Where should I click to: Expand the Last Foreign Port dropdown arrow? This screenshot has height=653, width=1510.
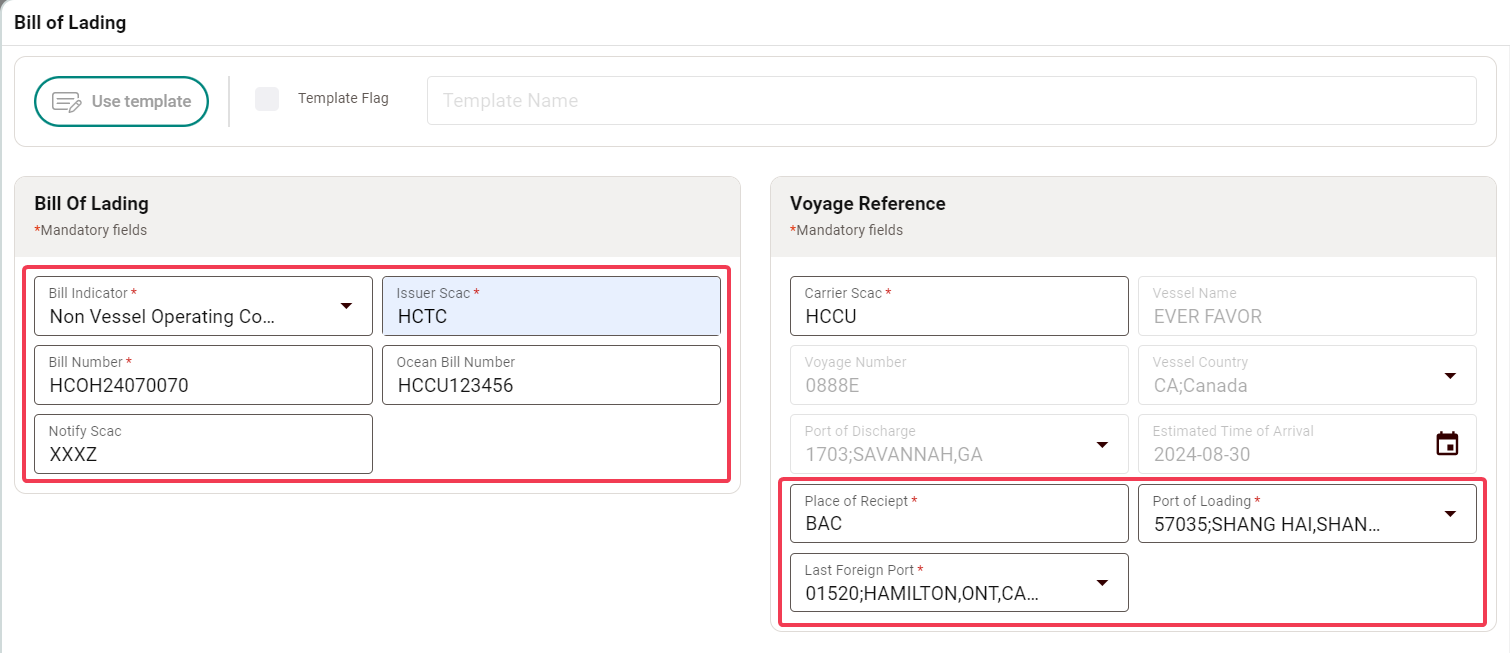pyautogui.click(x=1102, y=582)
